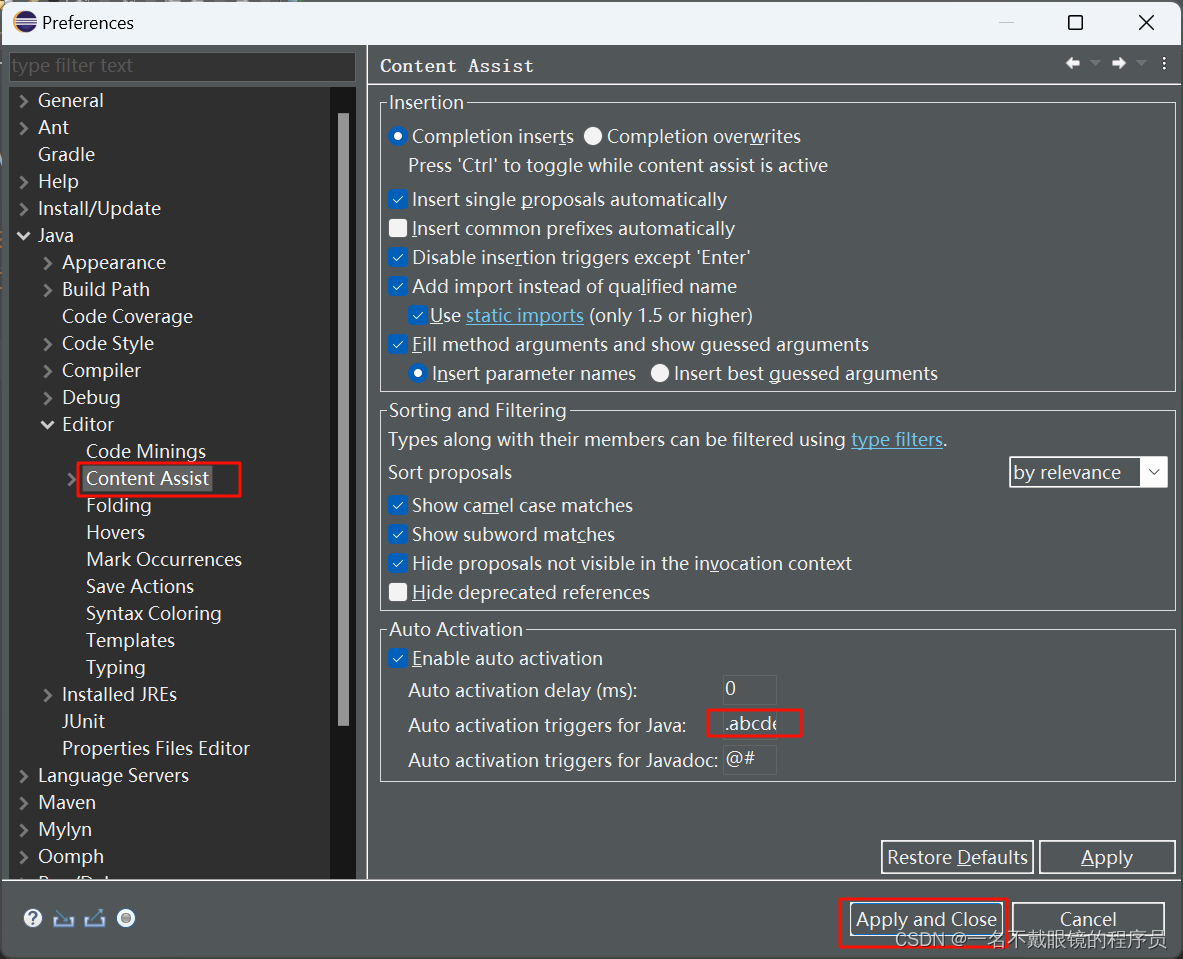Click Restore Defaults button
This screenshot has width=1183, height=959.
[957, 857]
